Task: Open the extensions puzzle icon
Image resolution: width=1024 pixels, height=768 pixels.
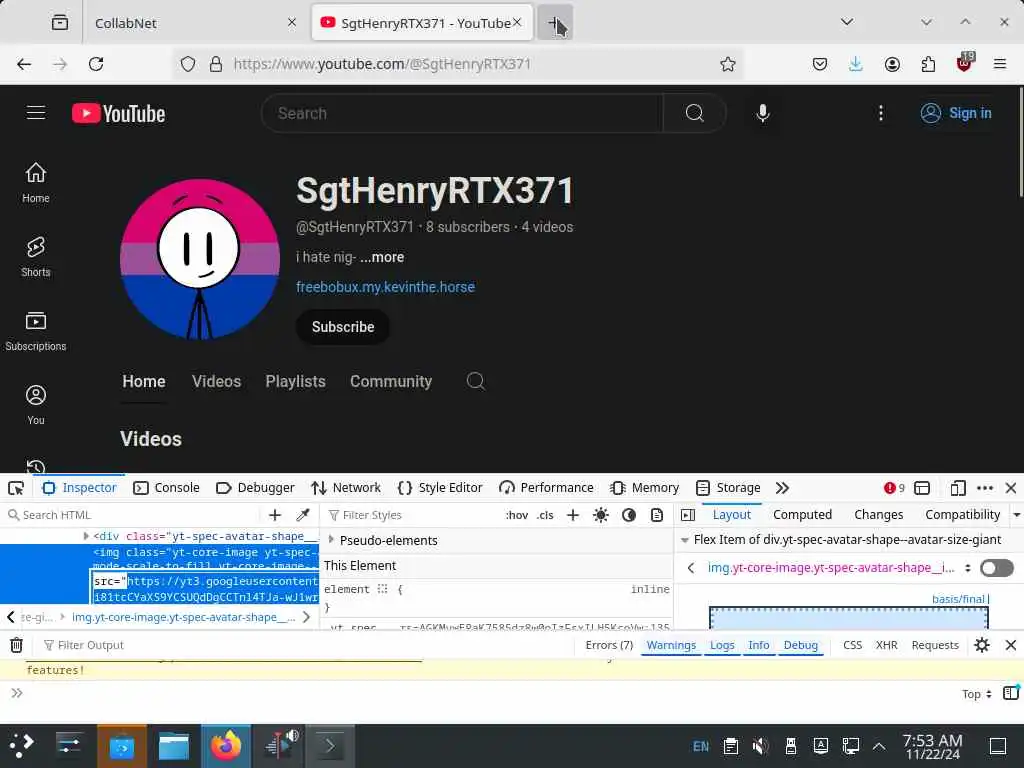Action: click(928, 64)
